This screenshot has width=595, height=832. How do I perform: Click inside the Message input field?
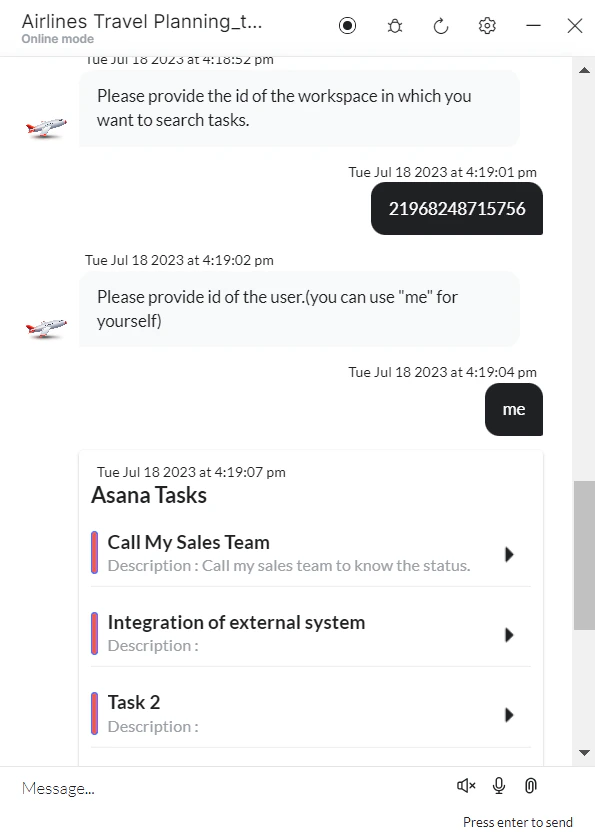(200, 788)
